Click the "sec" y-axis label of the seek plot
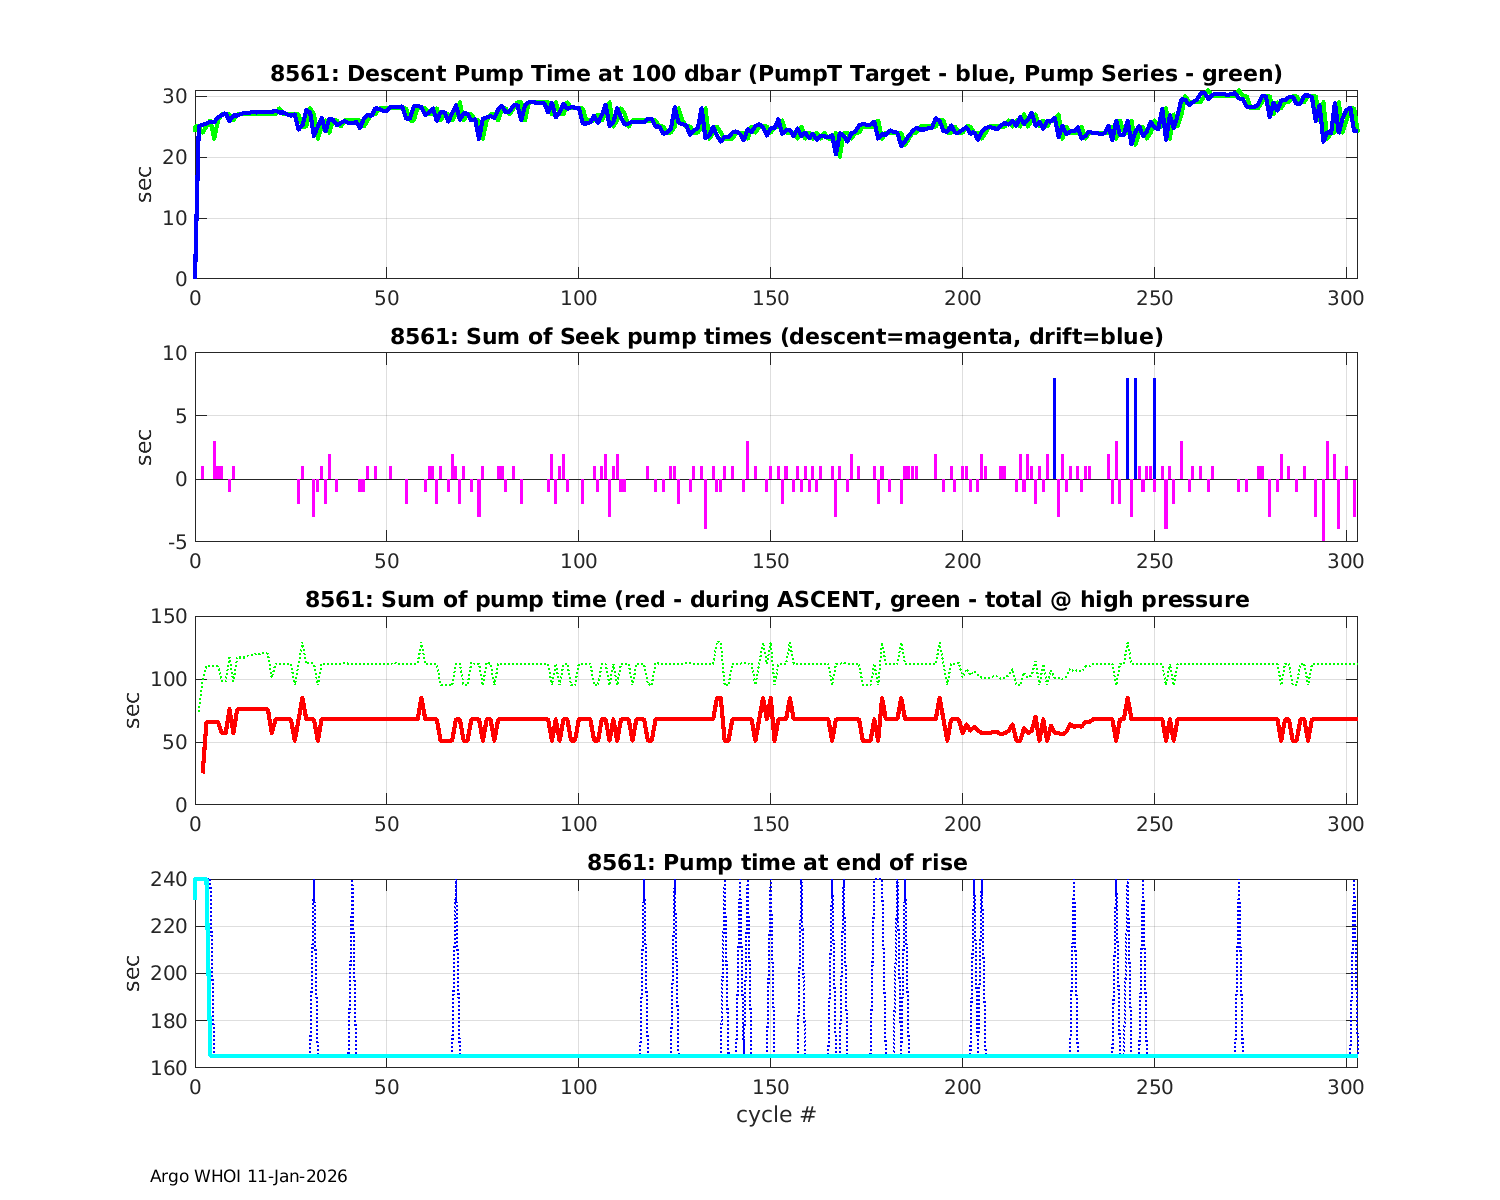This screenshot has height=1200, width=1500. pyautogui.click(x=146, y=448)
